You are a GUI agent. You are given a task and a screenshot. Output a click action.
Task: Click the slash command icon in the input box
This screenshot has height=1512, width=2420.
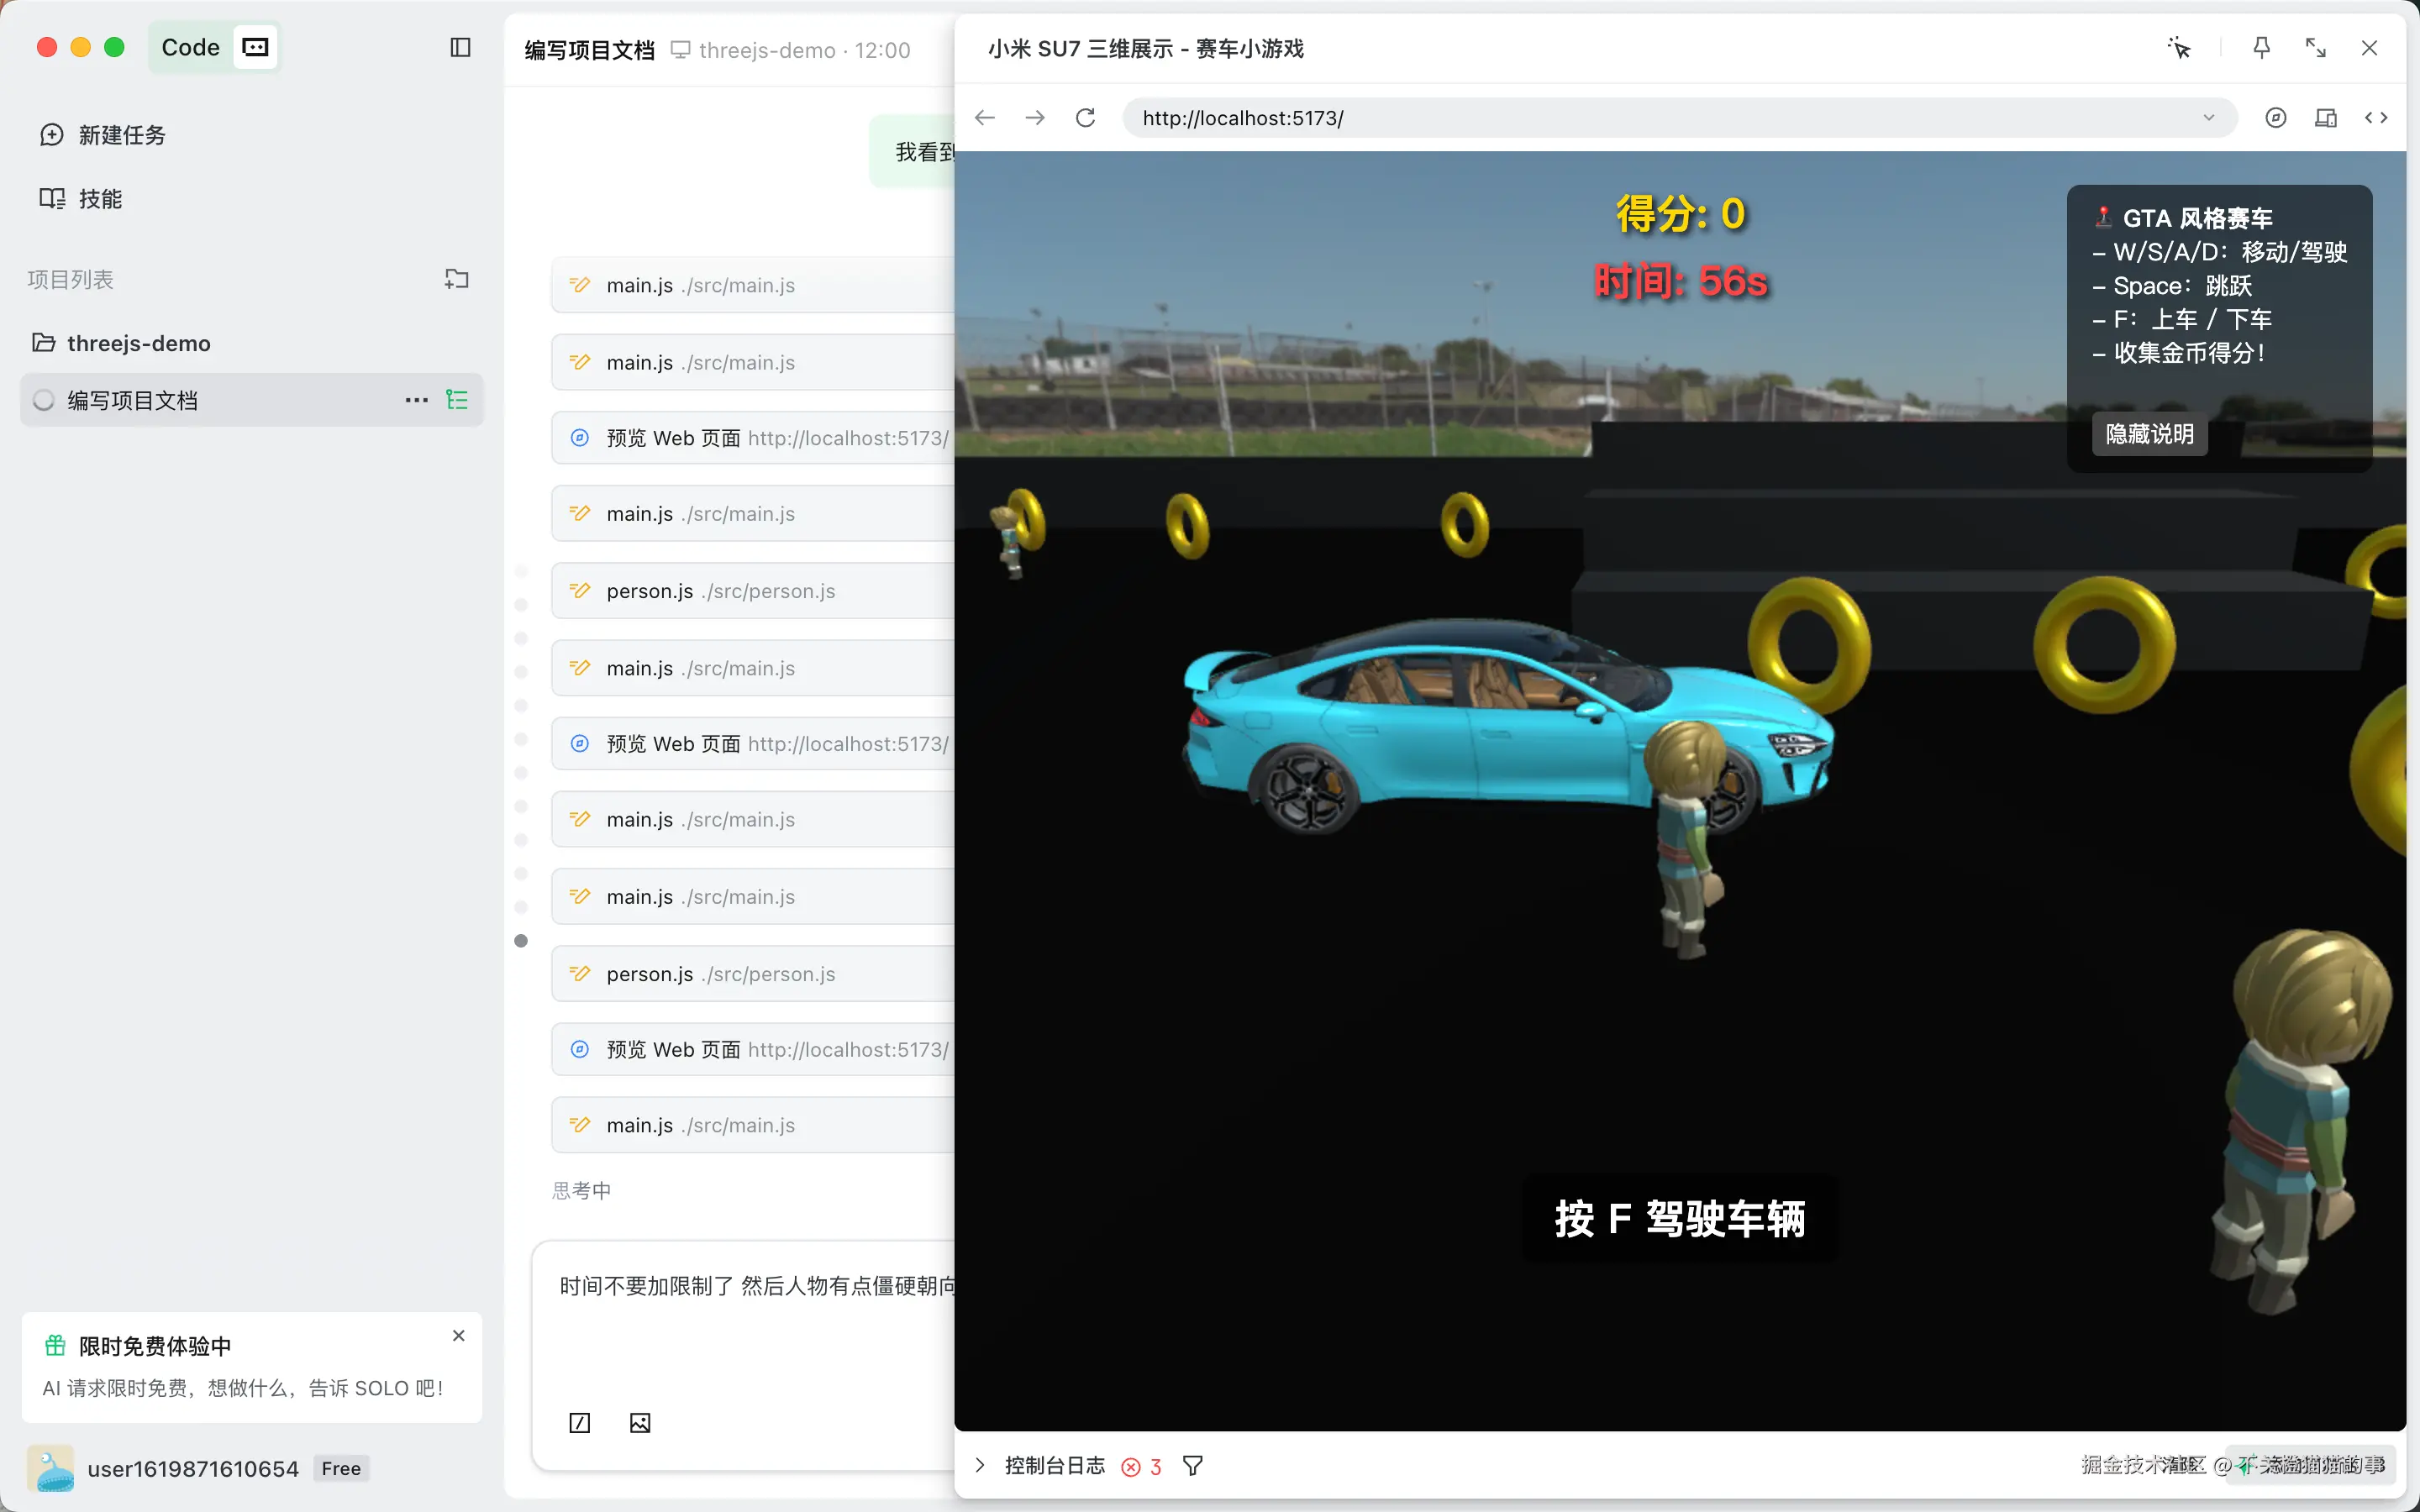pos(579,1422)
